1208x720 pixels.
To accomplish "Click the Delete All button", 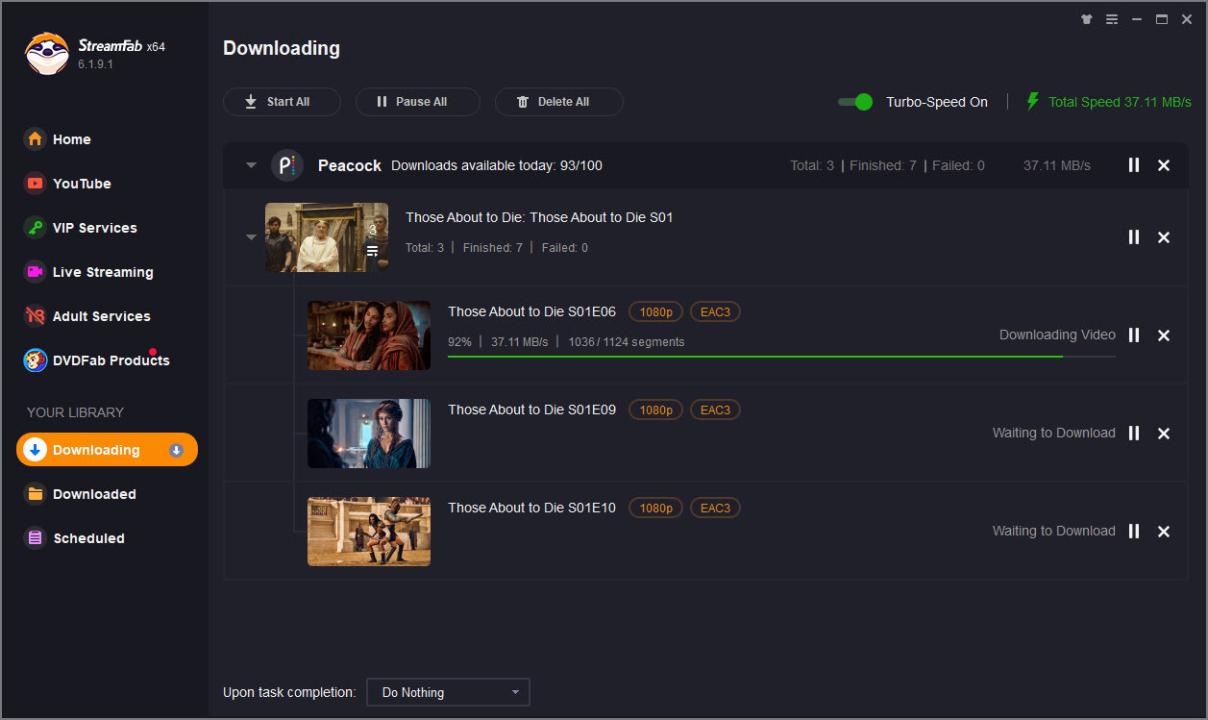I will coord(559,102).
